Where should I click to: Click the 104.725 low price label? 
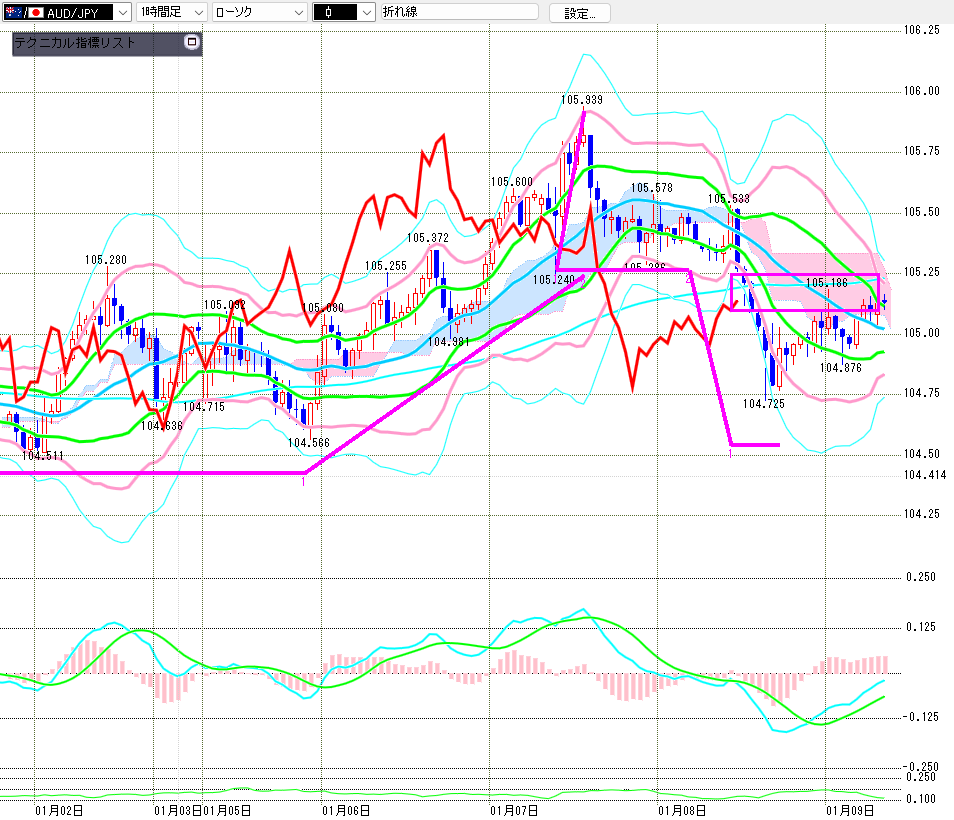pos(763,404)
